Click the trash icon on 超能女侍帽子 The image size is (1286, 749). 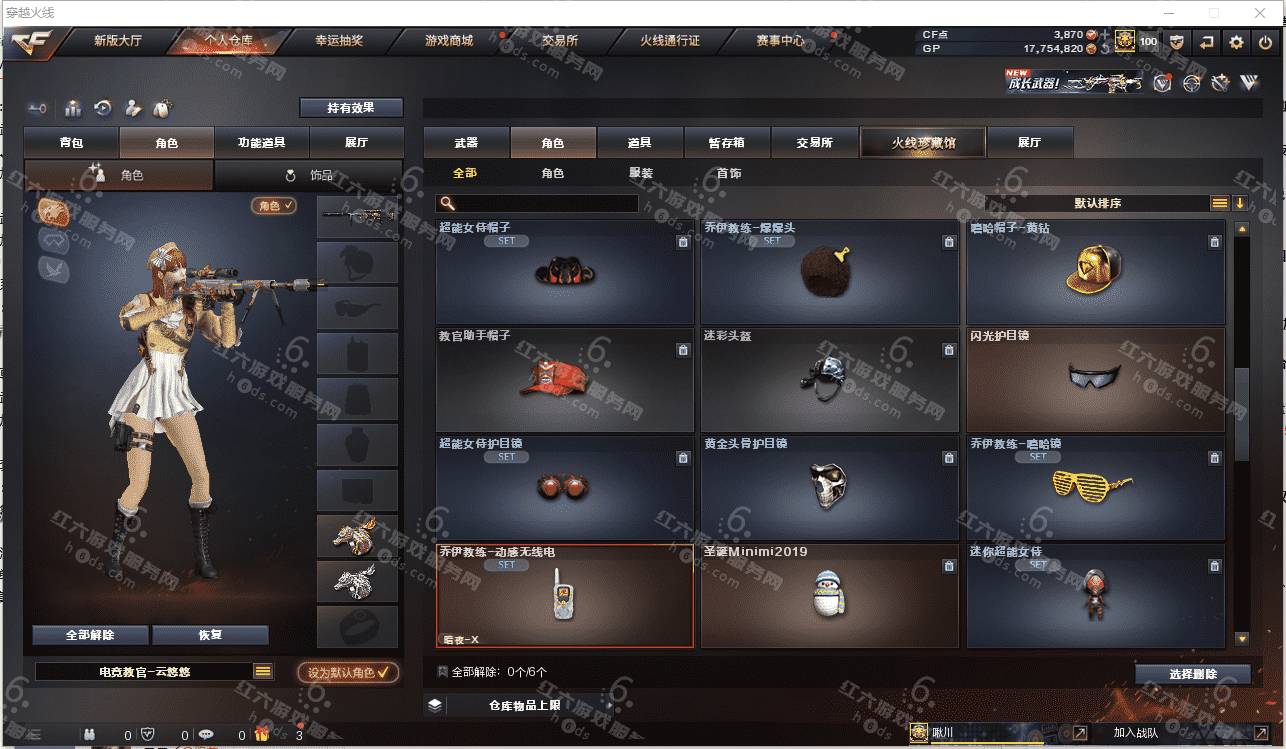[x=683, y=242]
